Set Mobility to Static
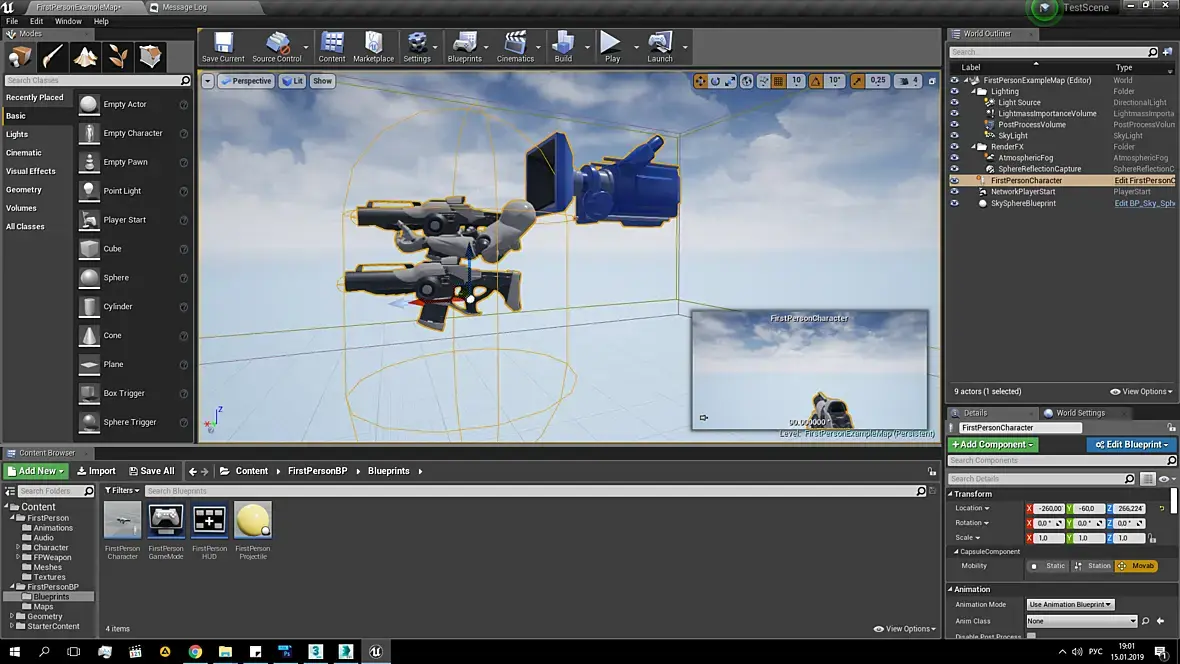This screenshot has width=1180, height=664. pos(1049,566)
